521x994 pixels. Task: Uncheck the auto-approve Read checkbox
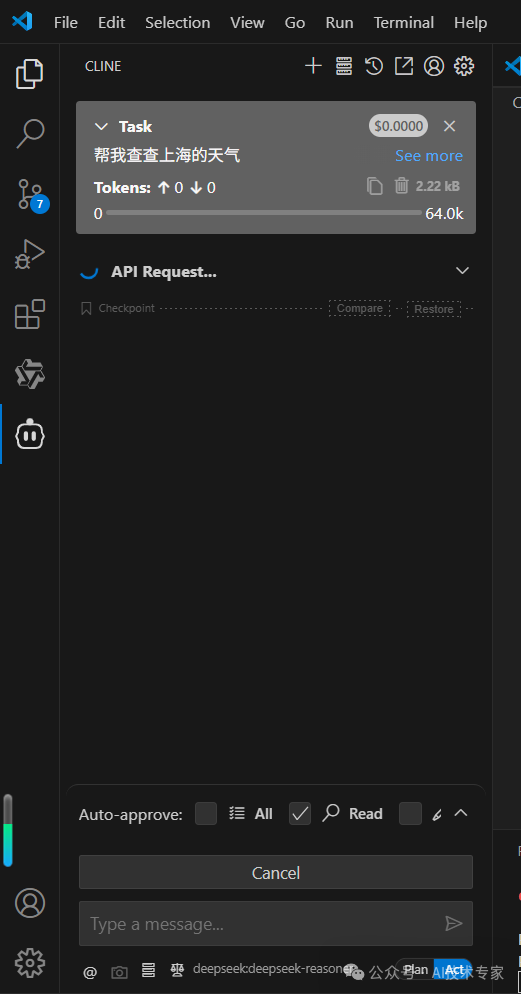[300, 813]
